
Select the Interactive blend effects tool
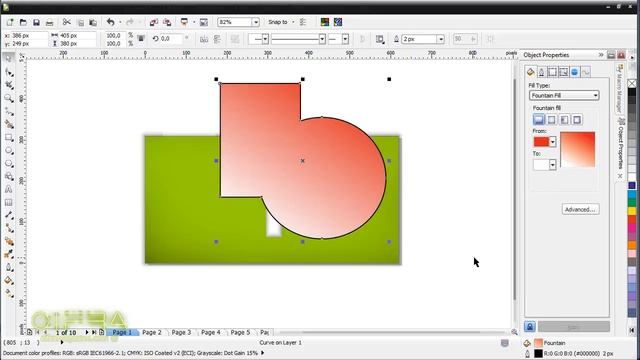click(x=9, y=242)
